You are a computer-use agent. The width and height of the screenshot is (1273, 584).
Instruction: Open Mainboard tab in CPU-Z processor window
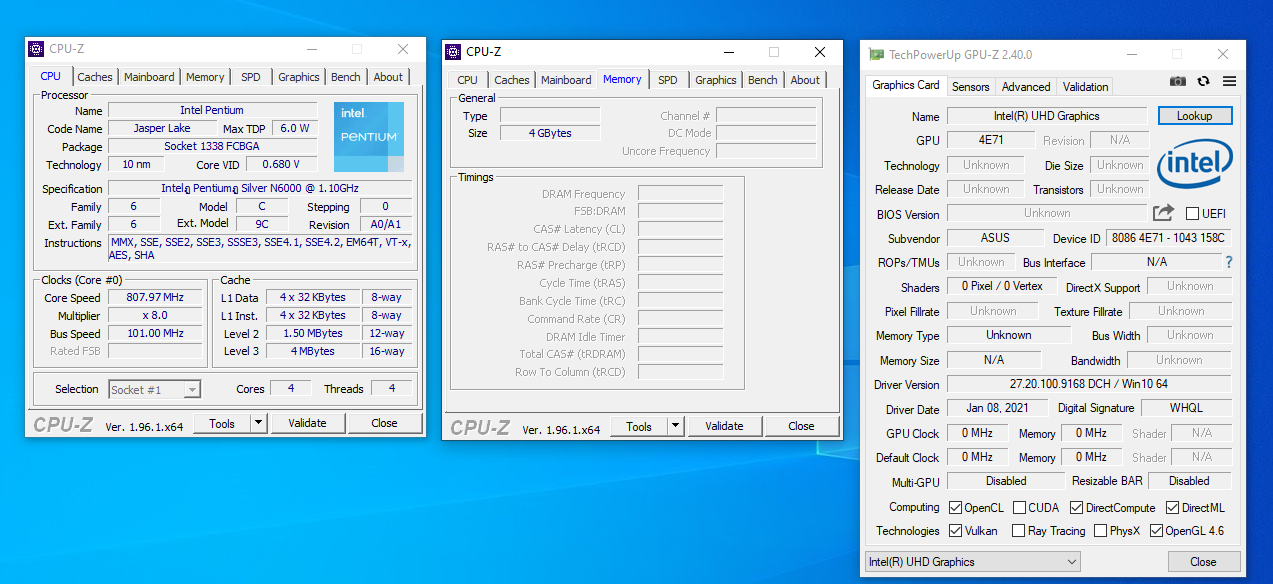149,77
